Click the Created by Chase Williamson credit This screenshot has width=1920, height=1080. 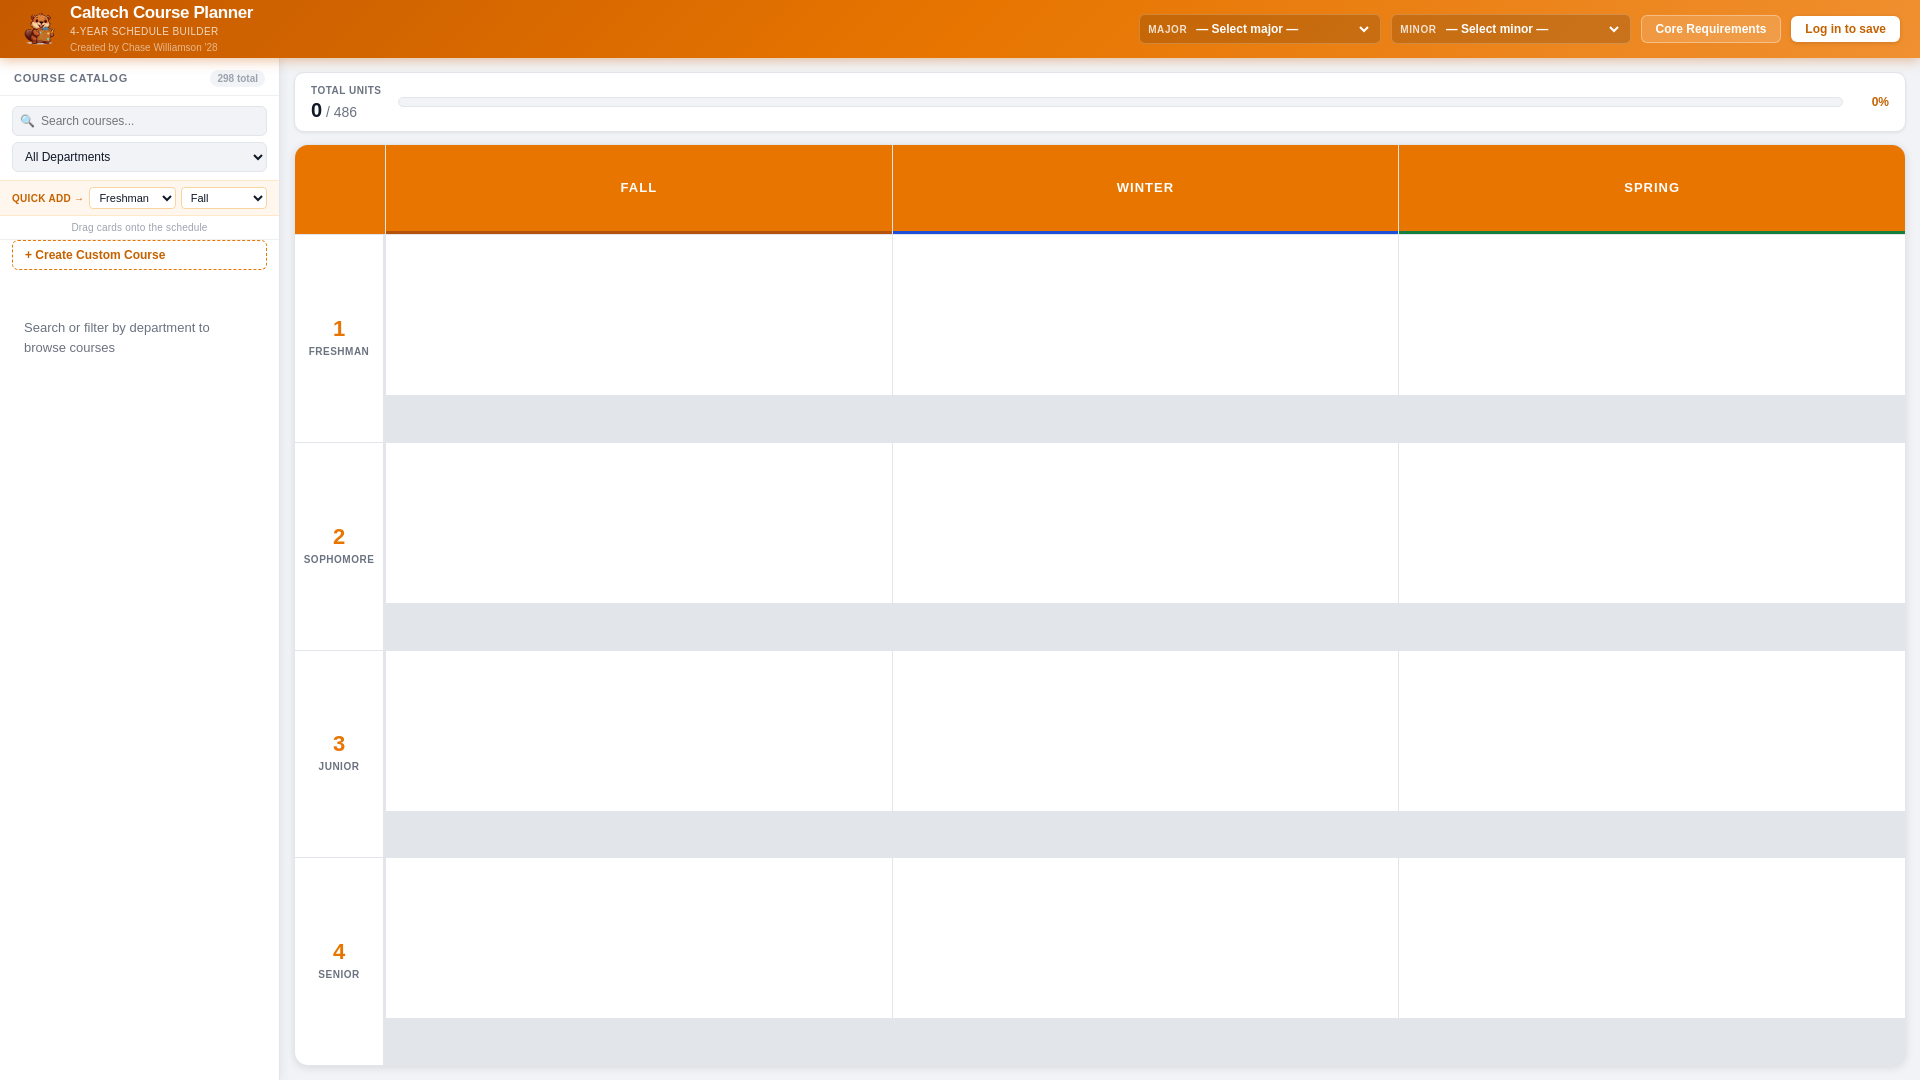click(143, 47)
